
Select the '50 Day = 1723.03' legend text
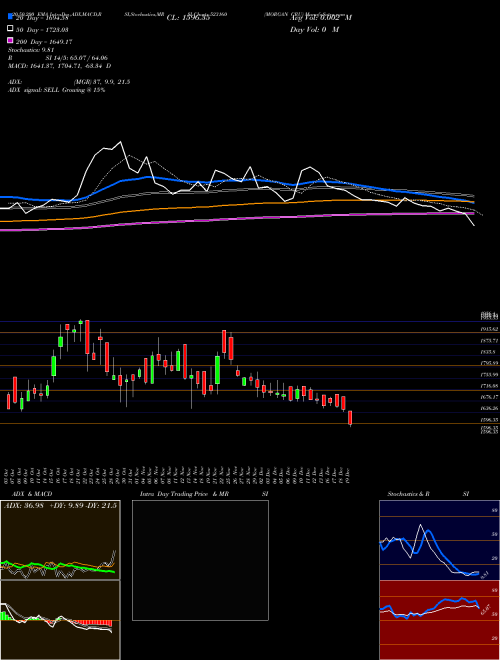(x=42, y=30)
